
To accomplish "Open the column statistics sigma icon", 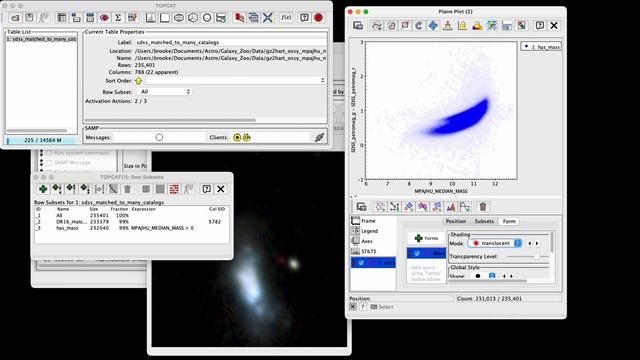I will 118,18.
